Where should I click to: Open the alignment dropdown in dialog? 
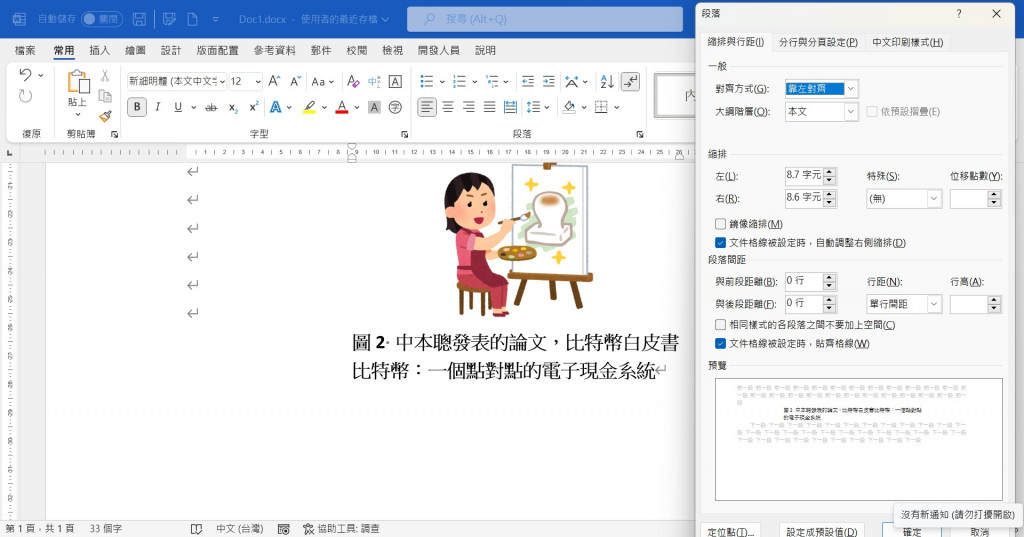pos(851,89)
